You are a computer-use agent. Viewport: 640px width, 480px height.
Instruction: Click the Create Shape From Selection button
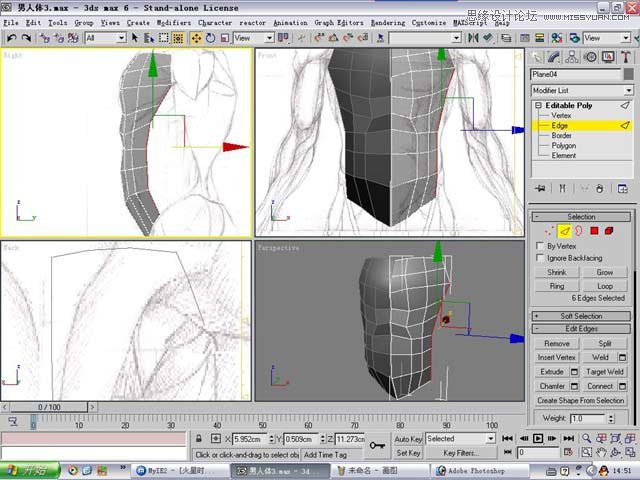pyautogui.click(x=581, y=400)
